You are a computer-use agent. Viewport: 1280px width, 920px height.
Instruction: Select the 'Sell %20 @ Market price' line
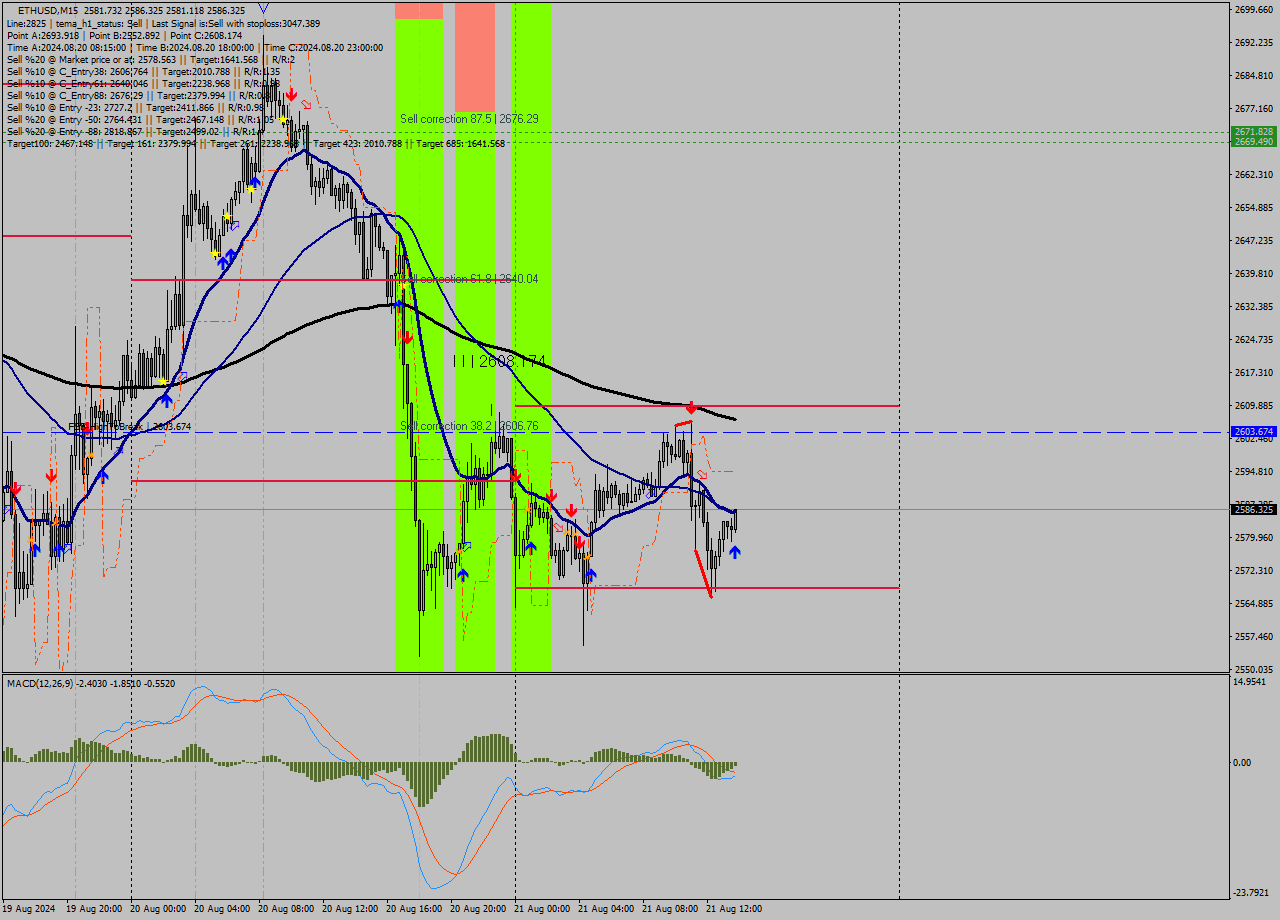pos(151,59)
